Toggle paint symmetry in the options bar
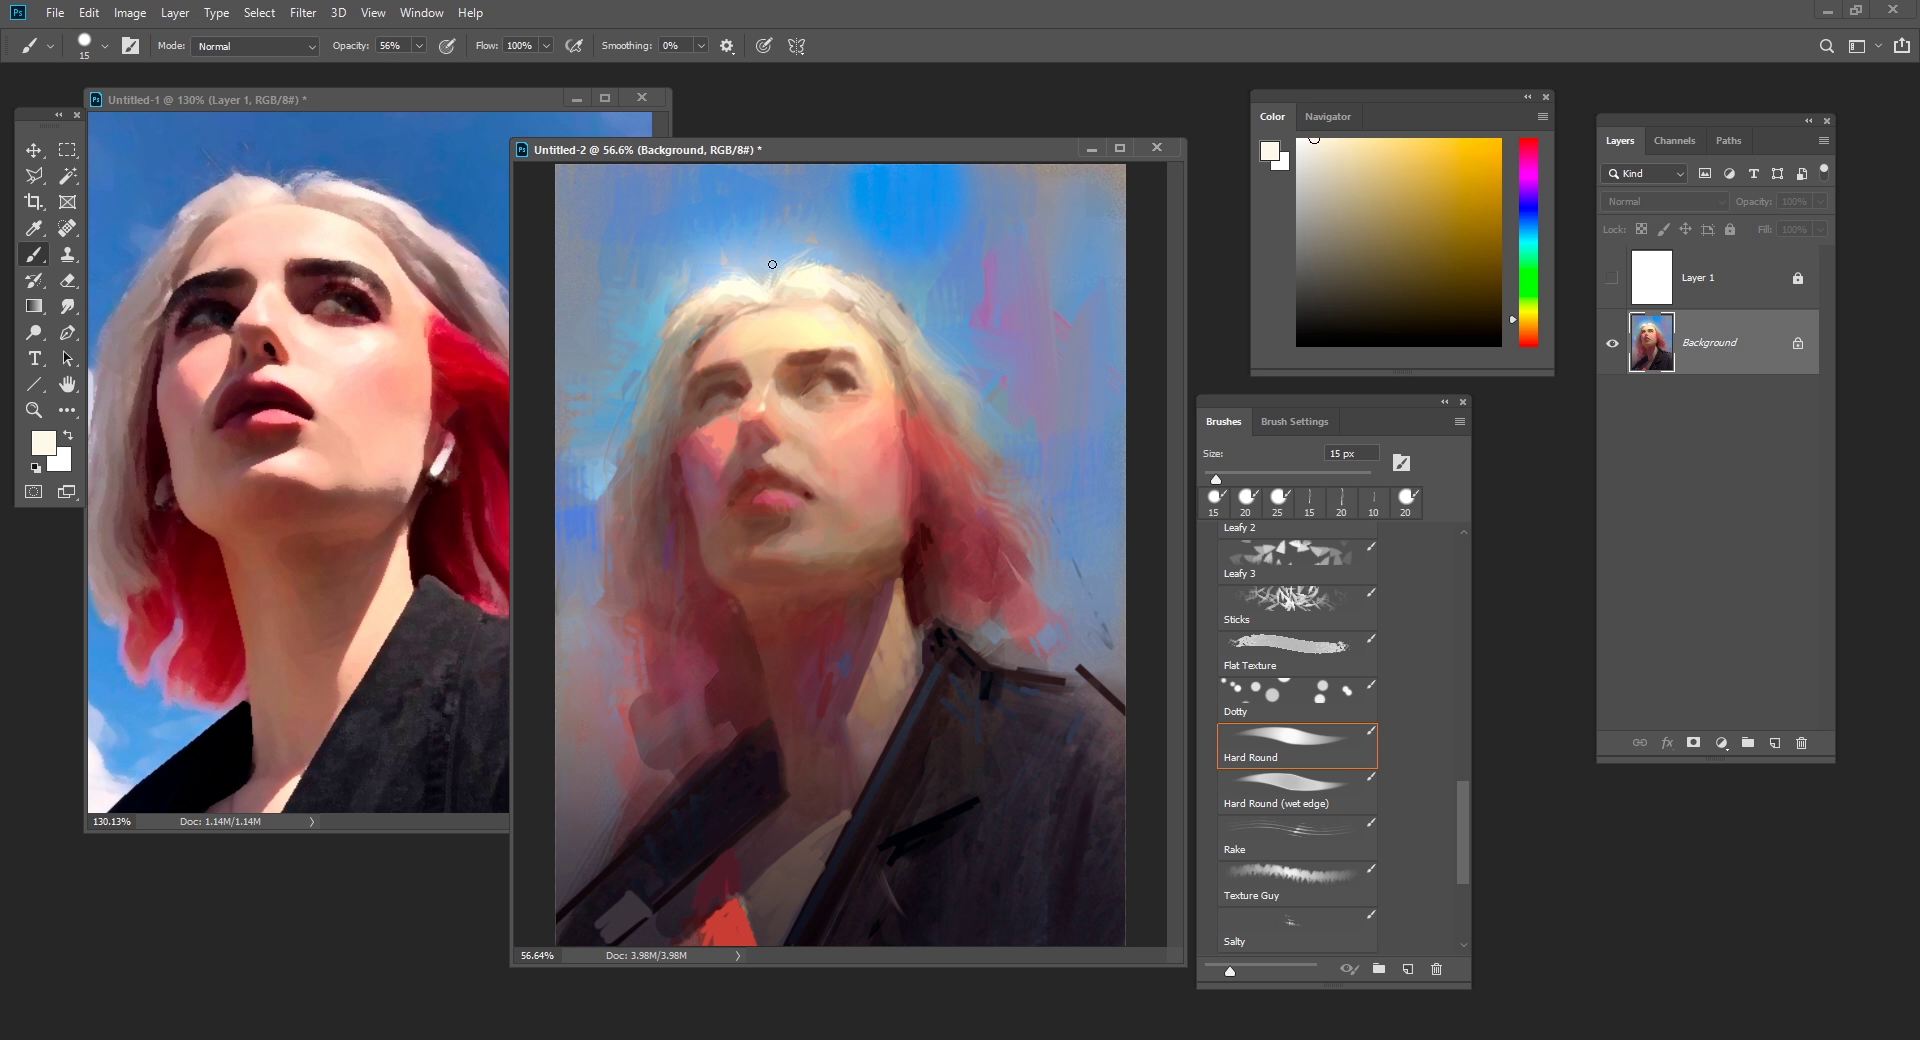 coord(797,46)
